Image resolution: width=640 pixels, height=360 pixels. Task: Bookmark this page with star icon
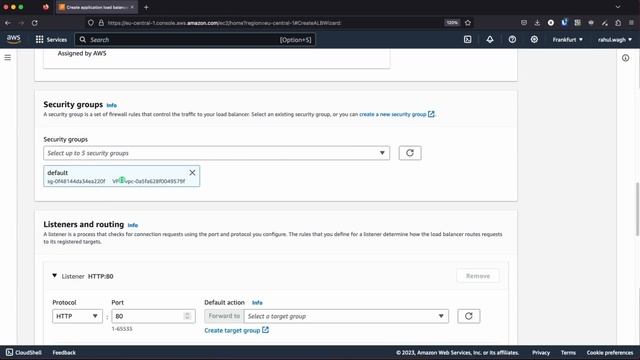(x=468, y=23)
